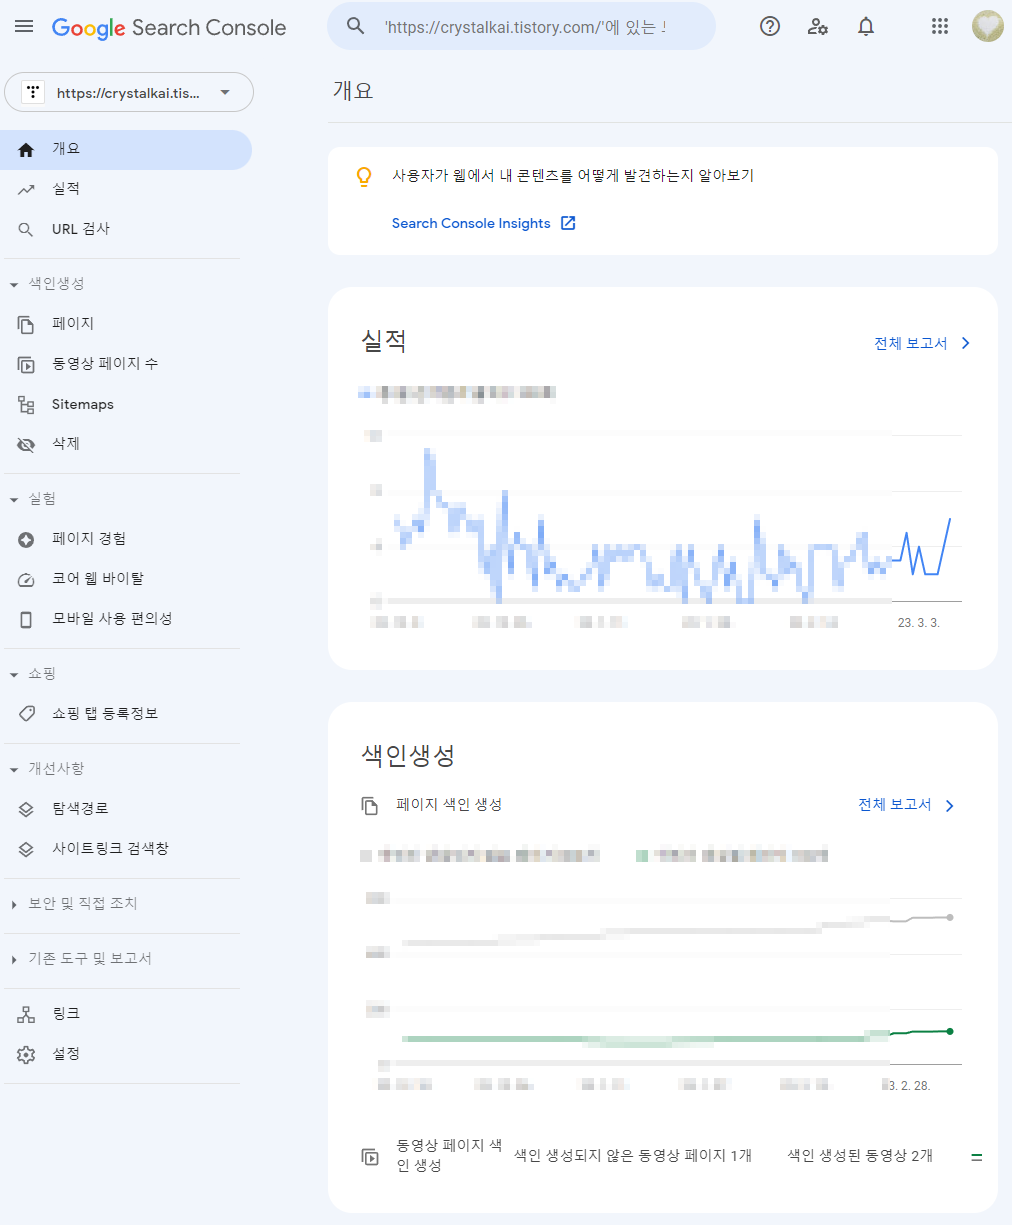1012x1225 pixels.
Task: Click the gear icon beside 설정
Action: [x=26, y=1055]
